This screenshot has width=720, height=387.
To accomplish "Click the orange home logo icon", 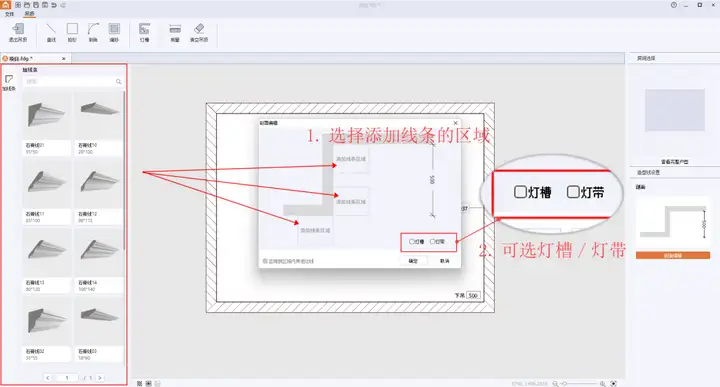I will [5, 5].
